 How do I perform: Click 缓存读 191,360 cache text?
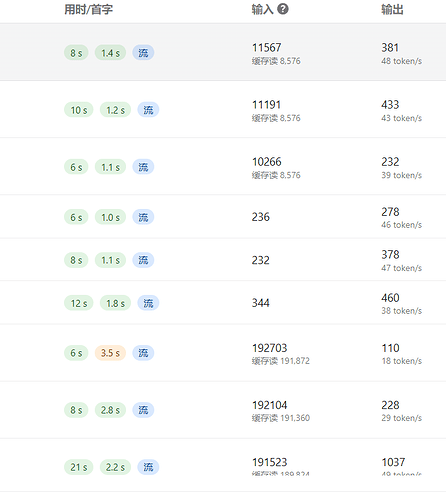(281, 418)
